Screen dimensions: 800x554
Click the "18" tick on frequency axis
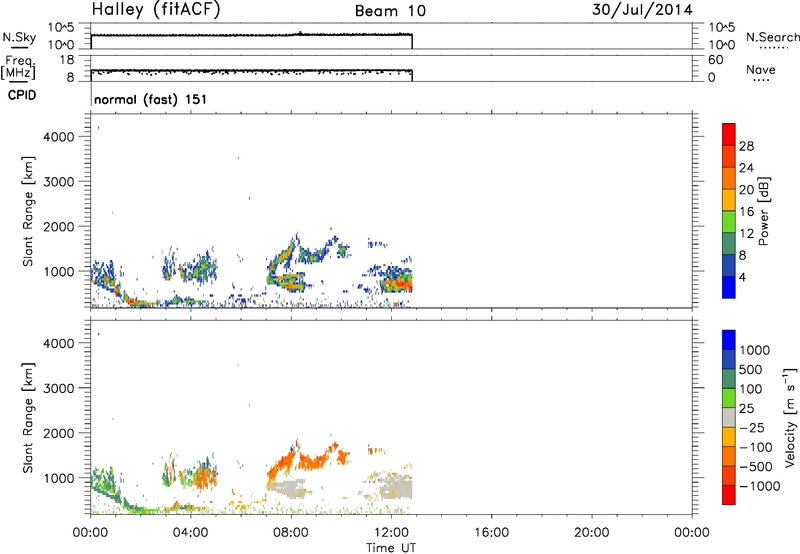tap(67, 60)
